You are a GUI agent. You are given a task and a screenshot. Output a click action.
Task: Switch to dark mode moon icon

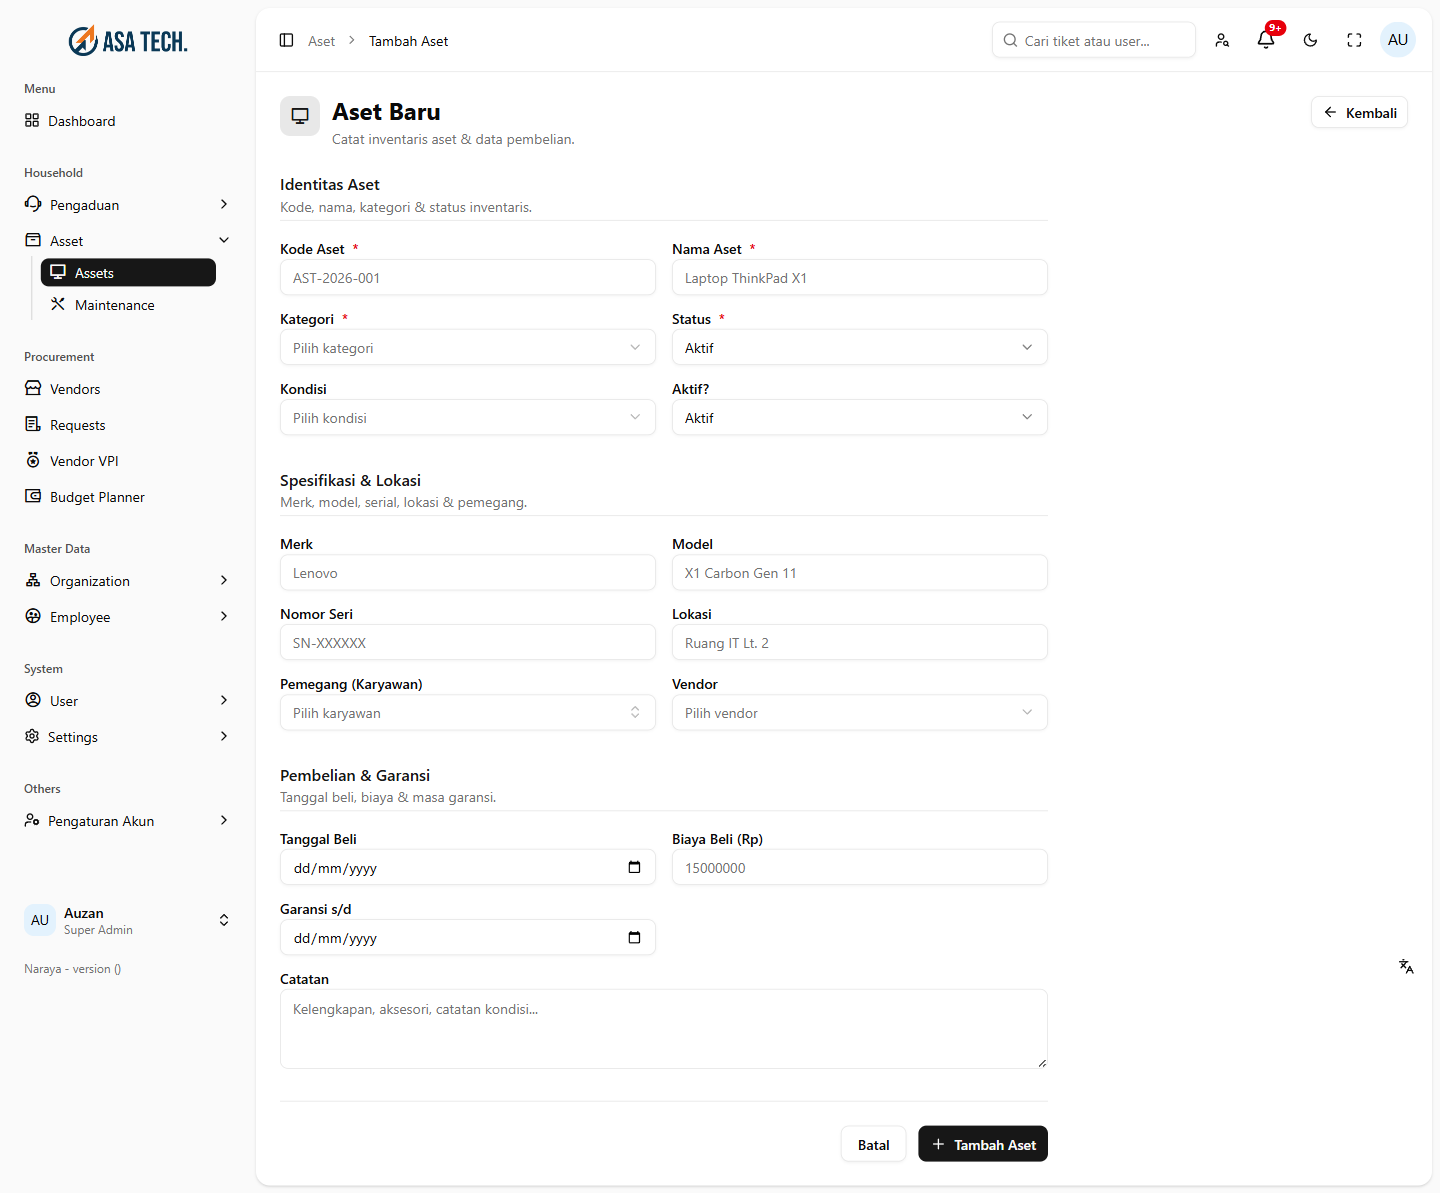coord(1310,40)
